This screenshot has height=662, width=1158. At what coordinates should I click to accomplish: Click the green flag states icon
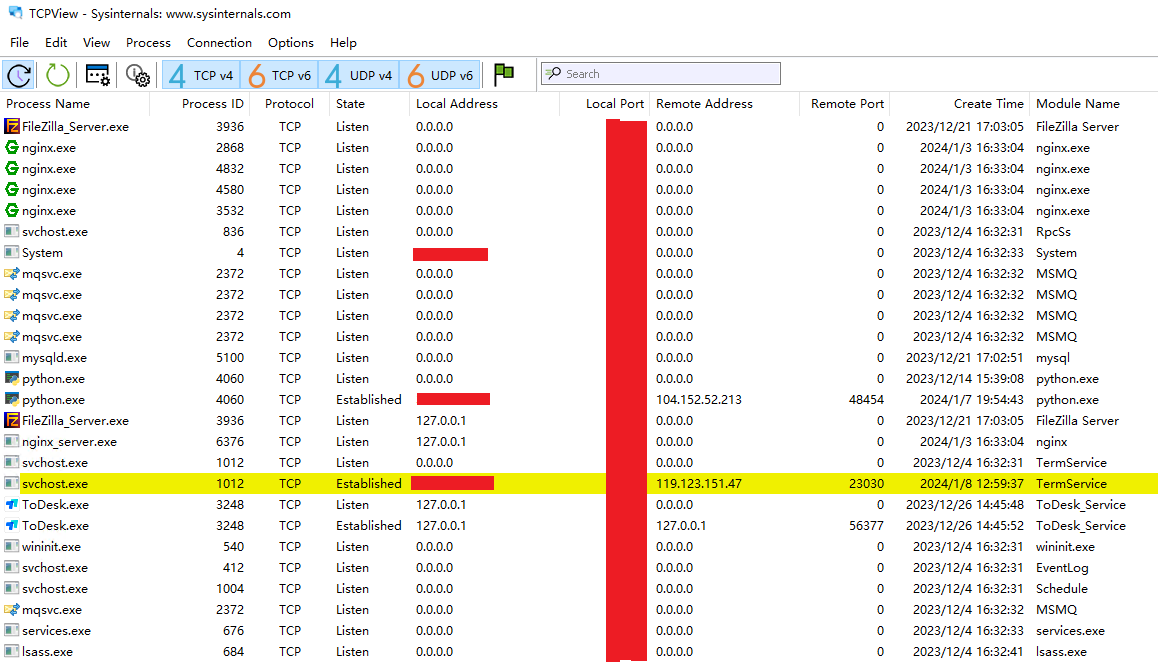[504, 74]
